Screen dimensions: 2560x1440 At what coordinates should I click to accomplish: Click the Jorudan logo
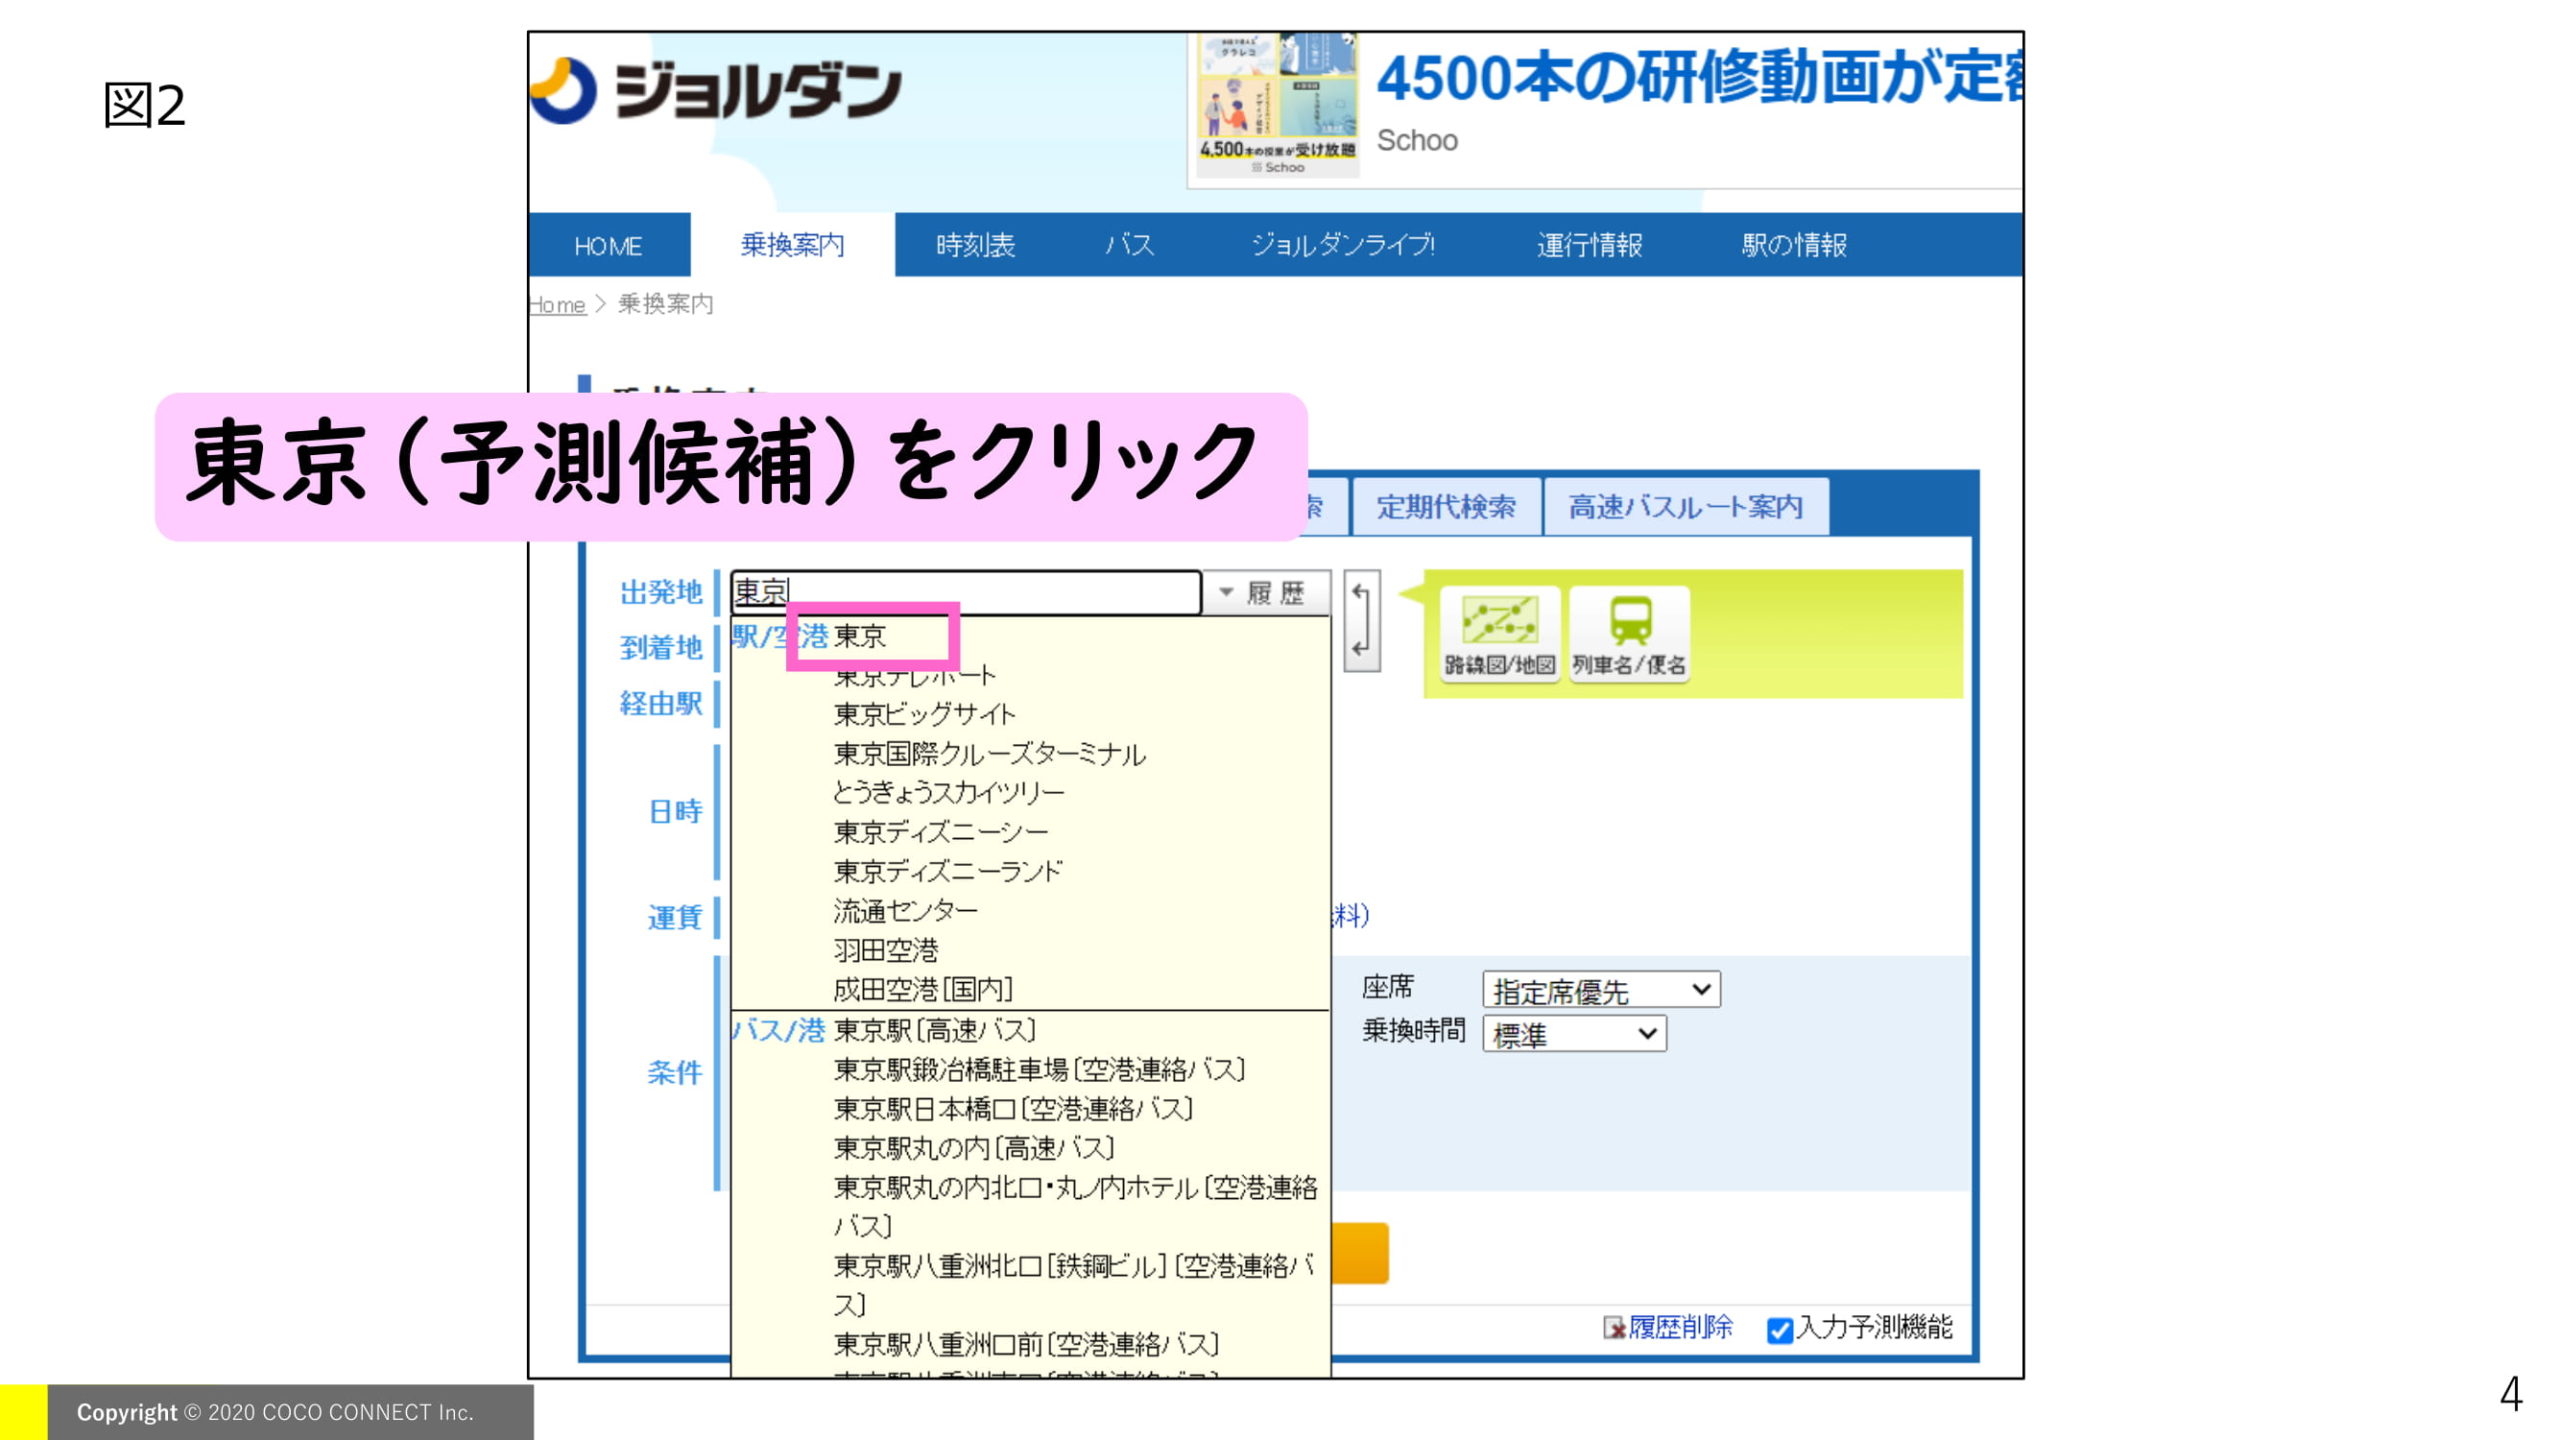716,90
